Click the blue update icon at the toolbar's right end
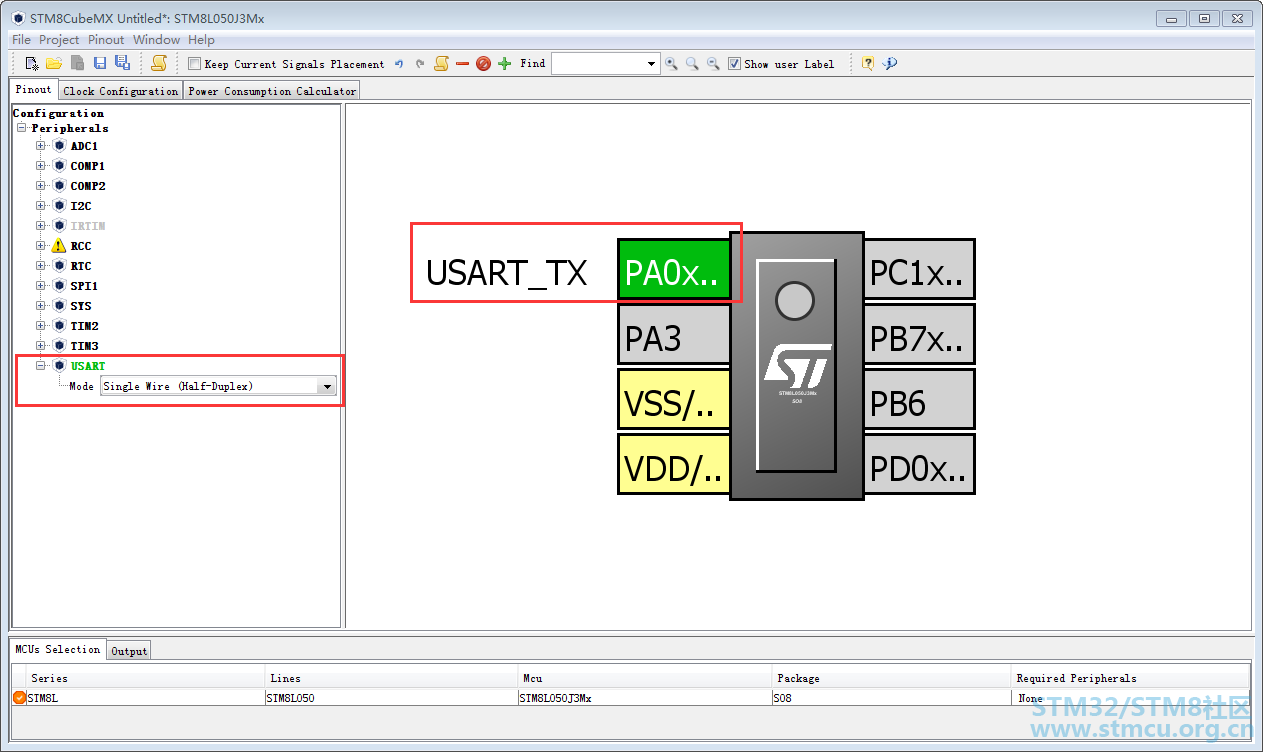1263x752 pixels. click(x=890, y=63)
